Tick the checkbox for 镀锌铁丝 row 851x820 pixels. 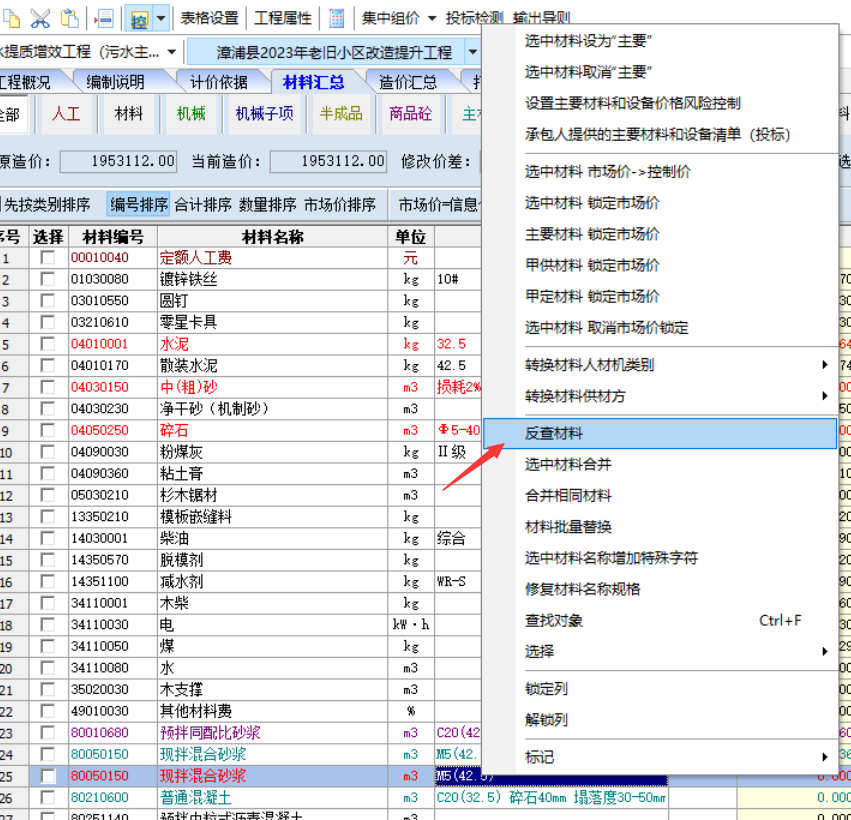tap(47, 280)
